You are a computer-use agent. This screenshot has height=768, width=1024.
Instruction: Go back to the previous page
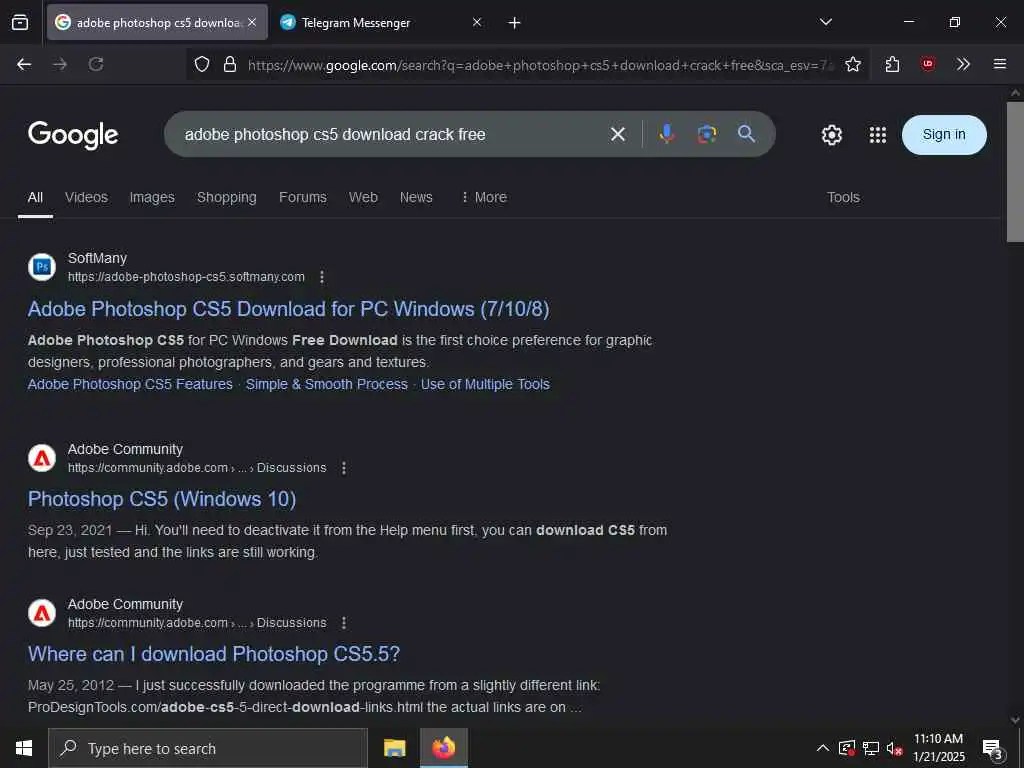(24, 64)
